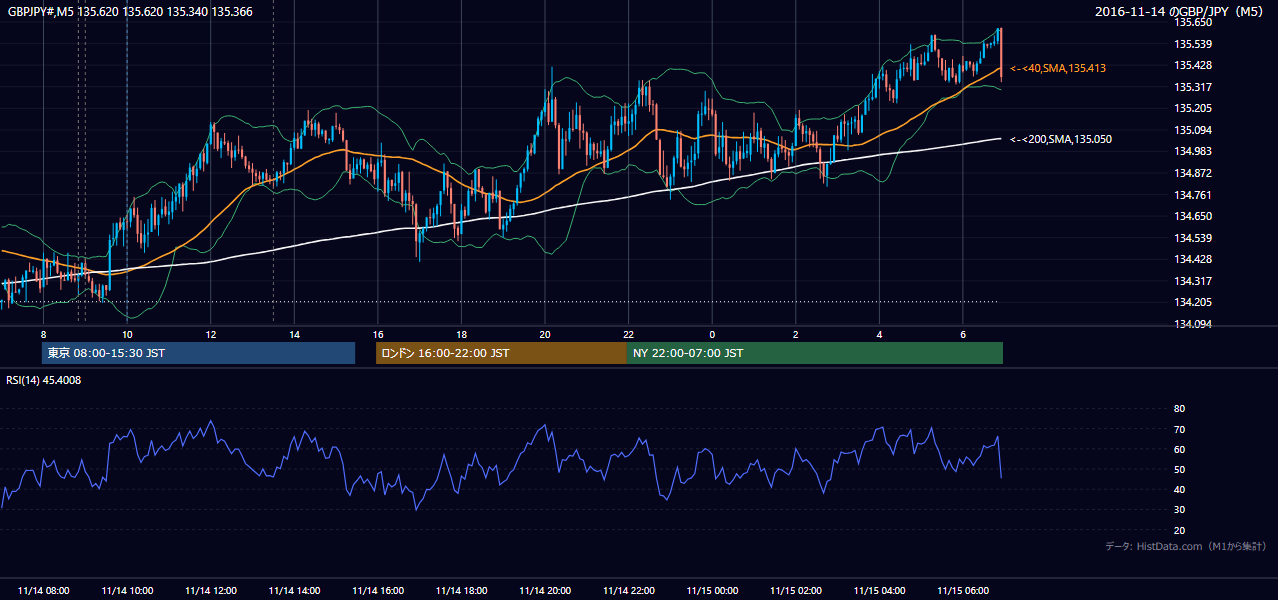Click the RSI scale value 50
The width and height of the screenshot is (1278, 600).
[x=1179, y=469]
